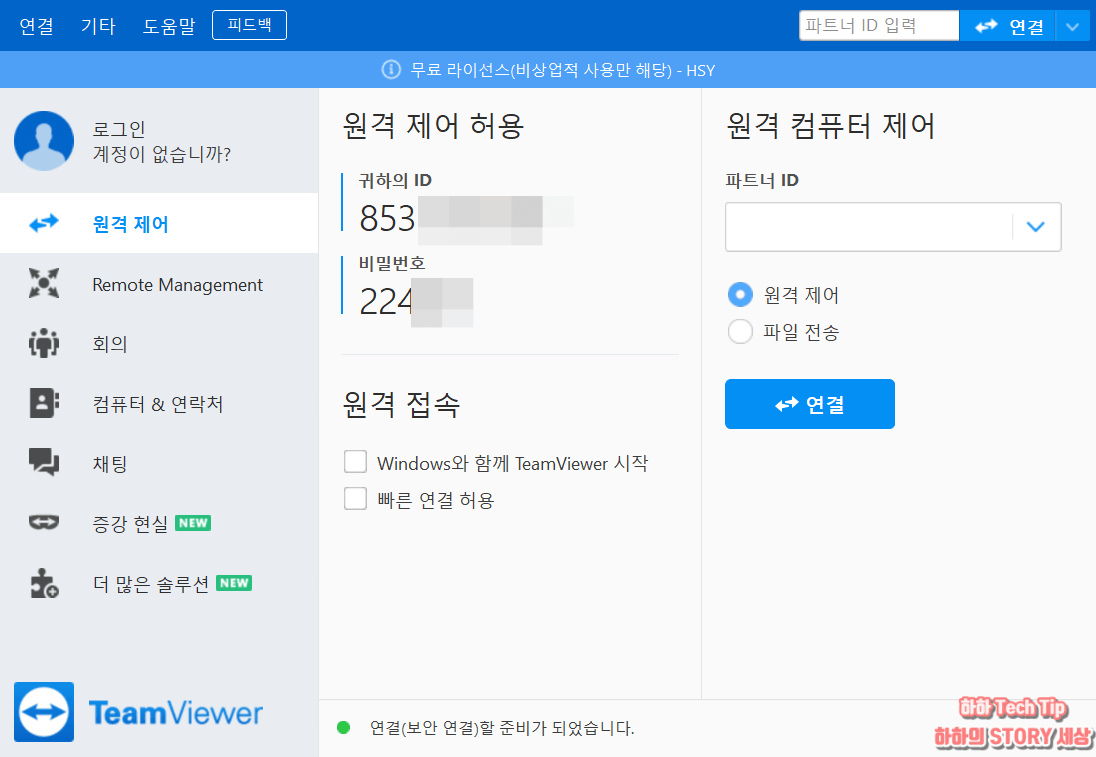This screenshot has height=757, width=1096.
Task: Click NEW badge beside 더 많은 솔루션
Action: click(234, 583)
